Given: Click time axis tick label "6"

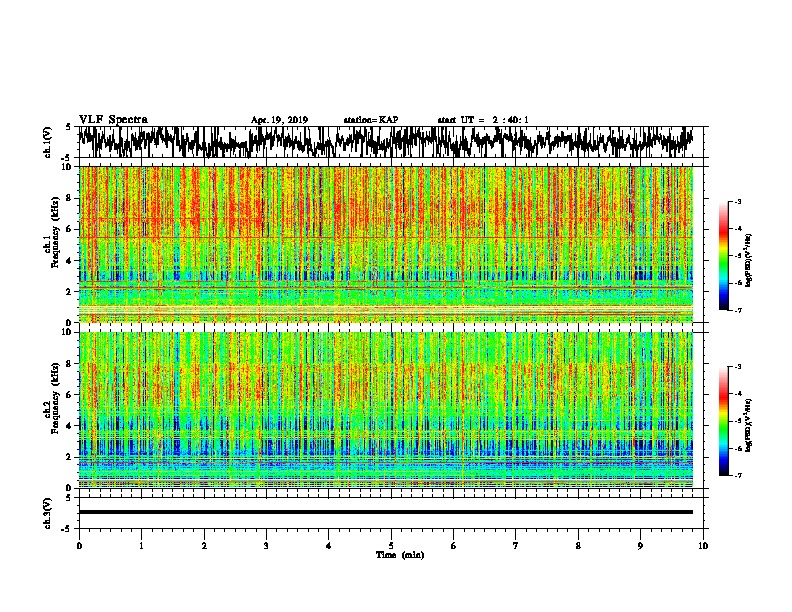Looking at the screenshot, I should tap(454, 546).
